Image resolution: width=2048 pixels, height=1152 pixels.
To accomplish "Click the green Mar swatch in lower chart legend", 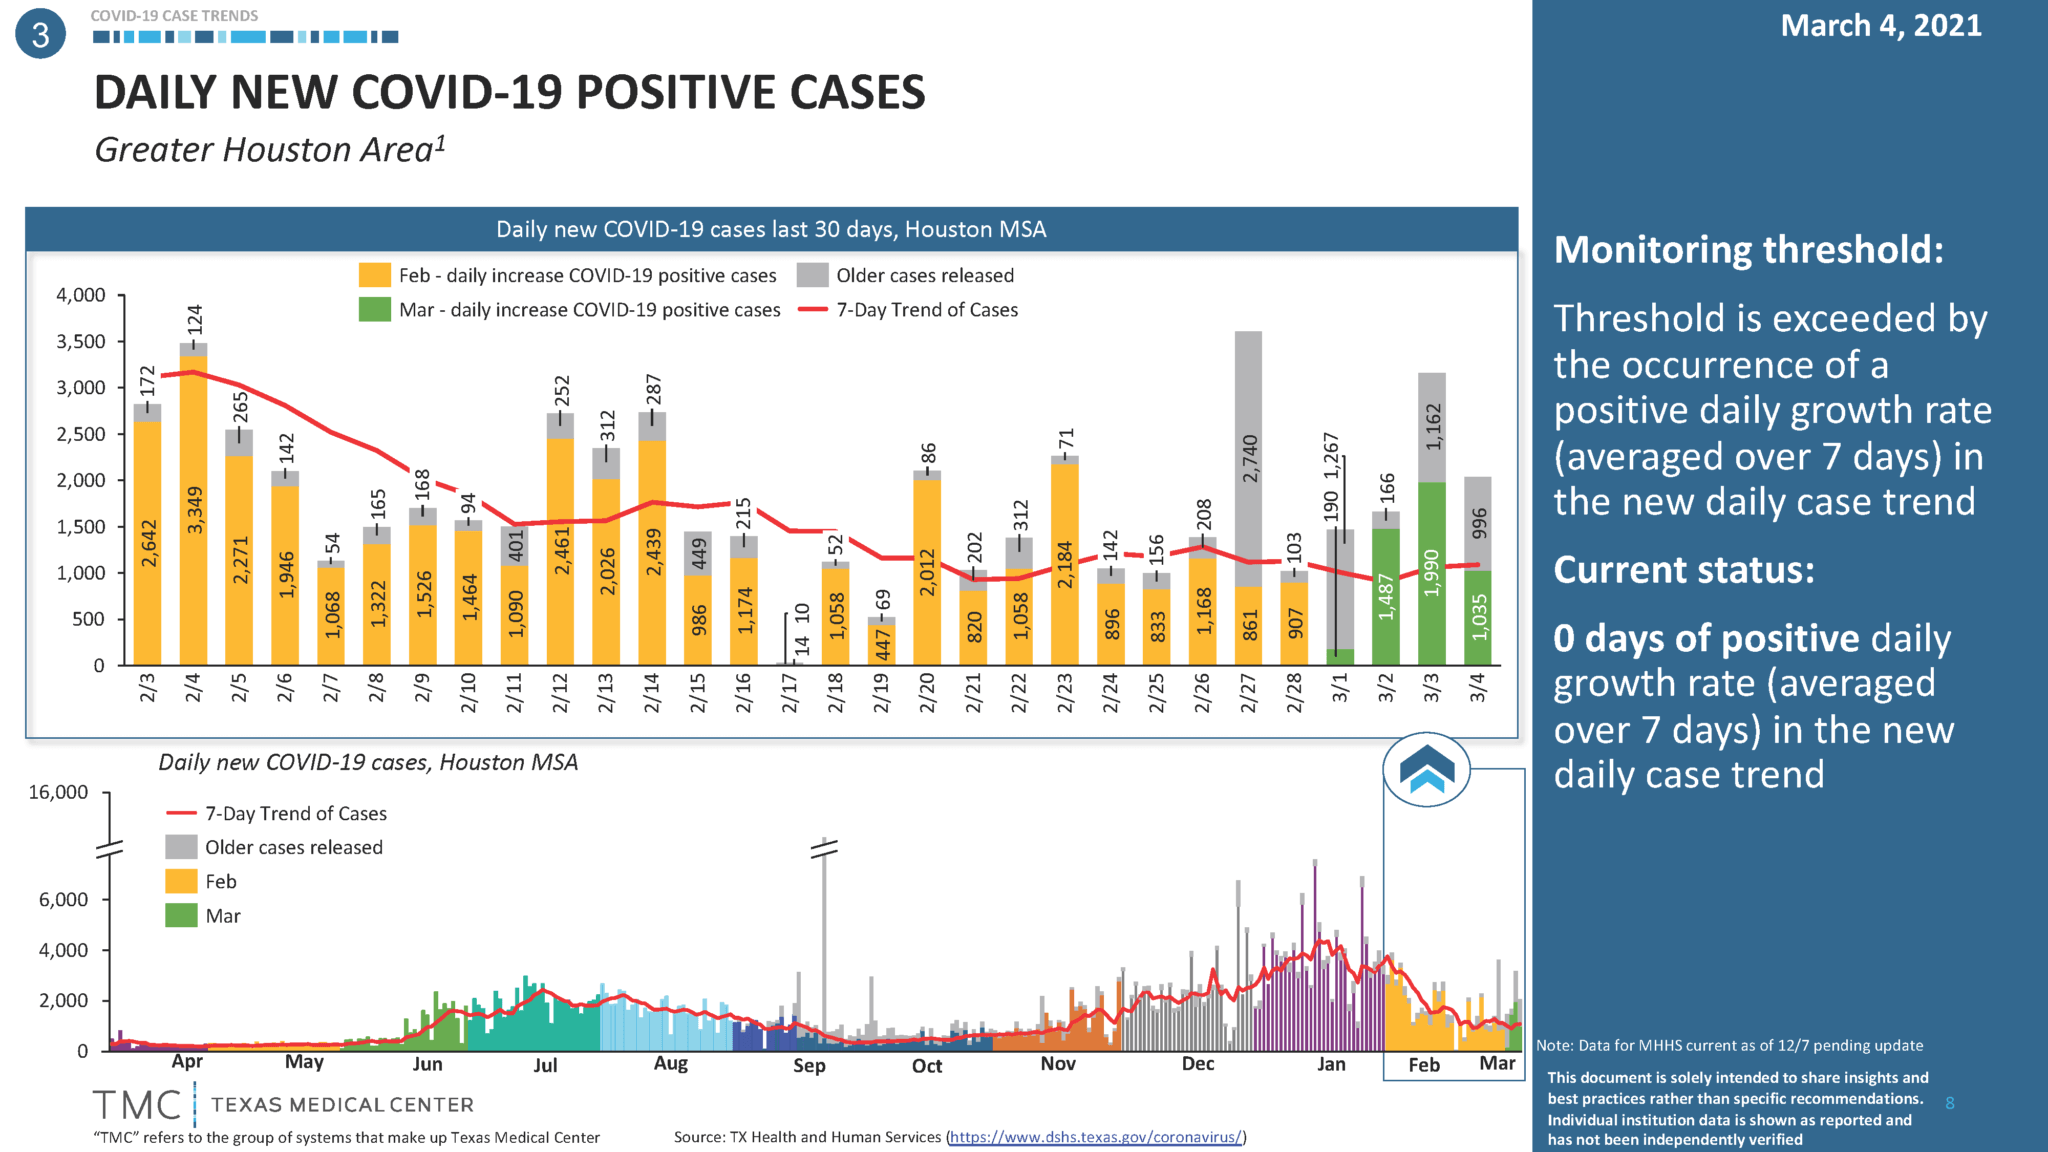I will (x=181, y=915).
